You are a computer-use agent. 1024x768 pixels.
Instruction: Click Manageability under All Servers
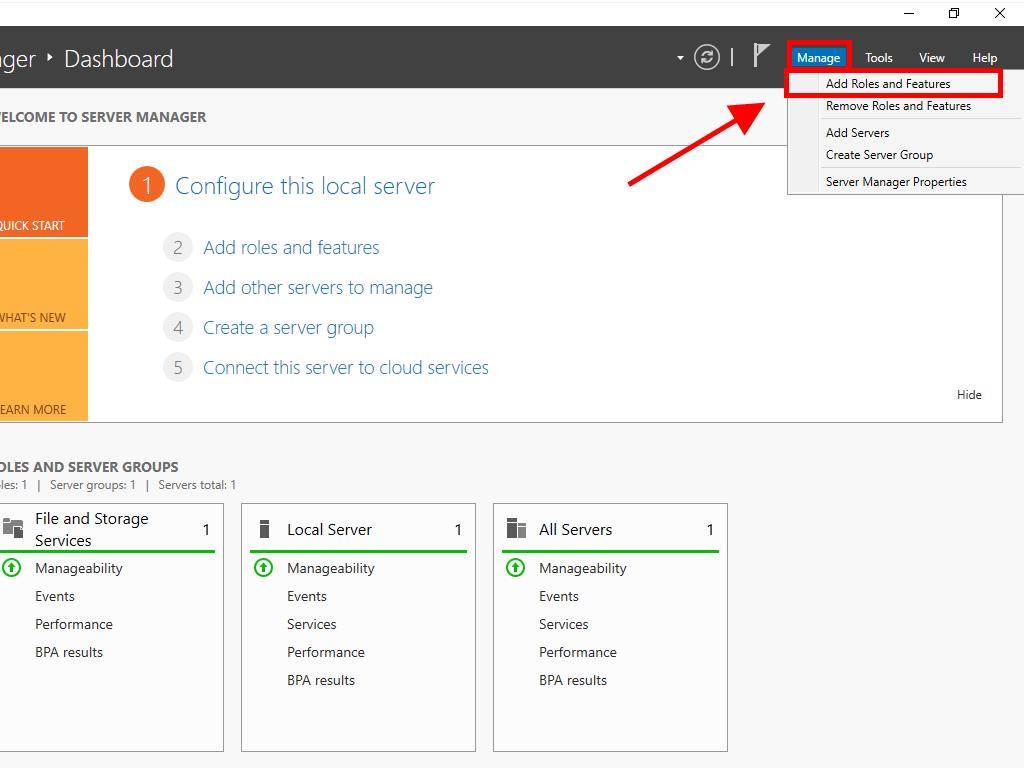[x=583, y=568]
